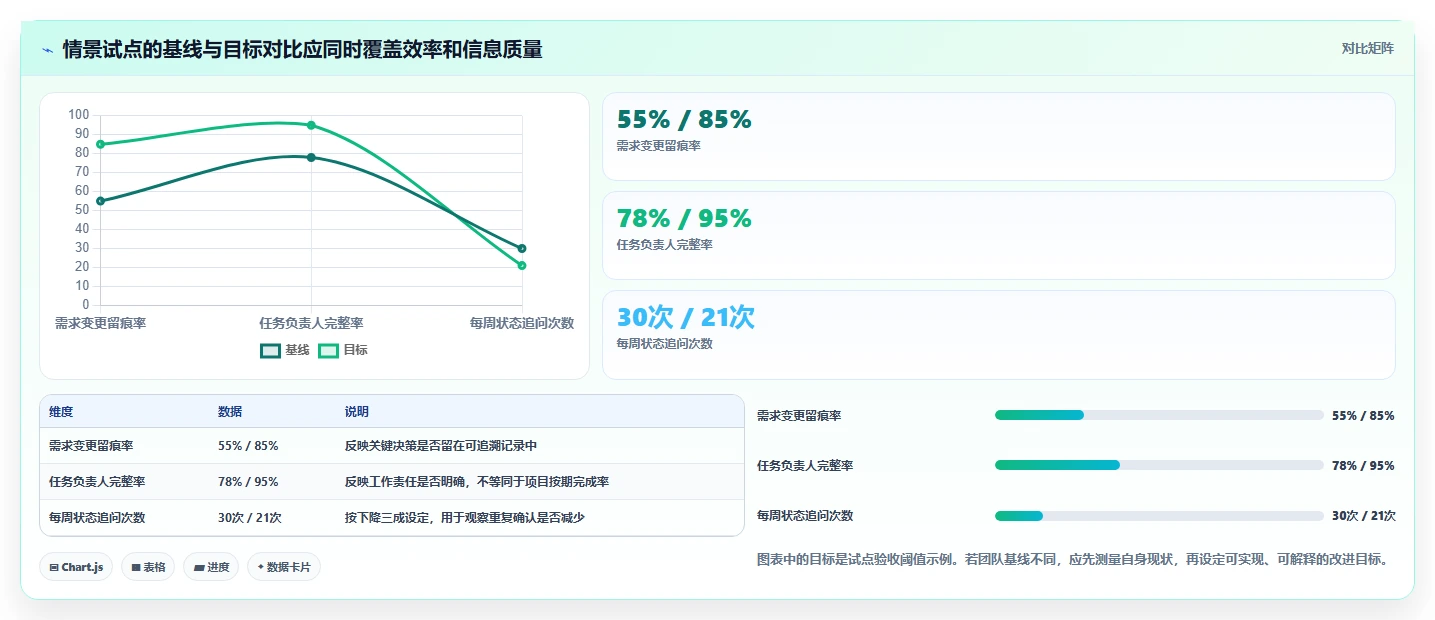Click the 78% / 95% data card value
1435x620 pixels.
tap(684, 218)
